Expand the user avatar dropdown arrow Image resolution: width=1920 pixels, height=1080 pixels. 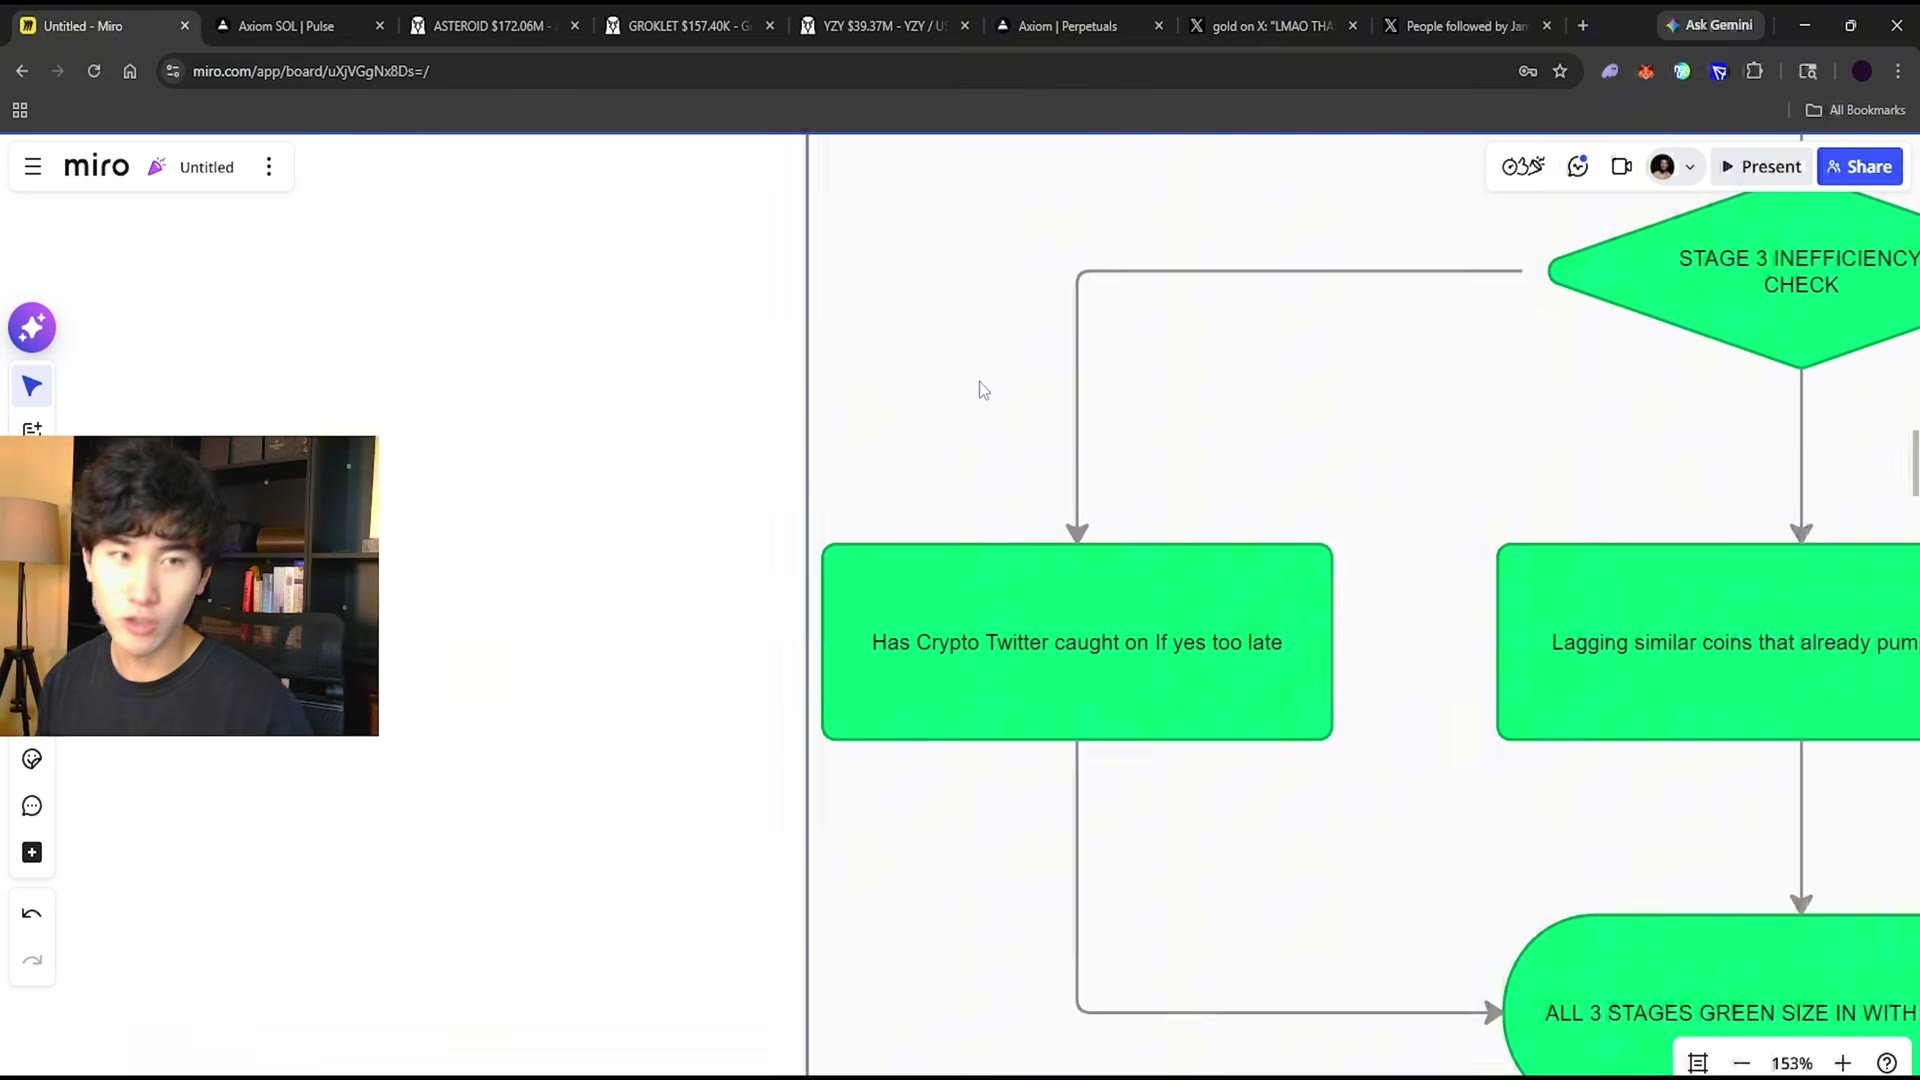(1690, 167)
